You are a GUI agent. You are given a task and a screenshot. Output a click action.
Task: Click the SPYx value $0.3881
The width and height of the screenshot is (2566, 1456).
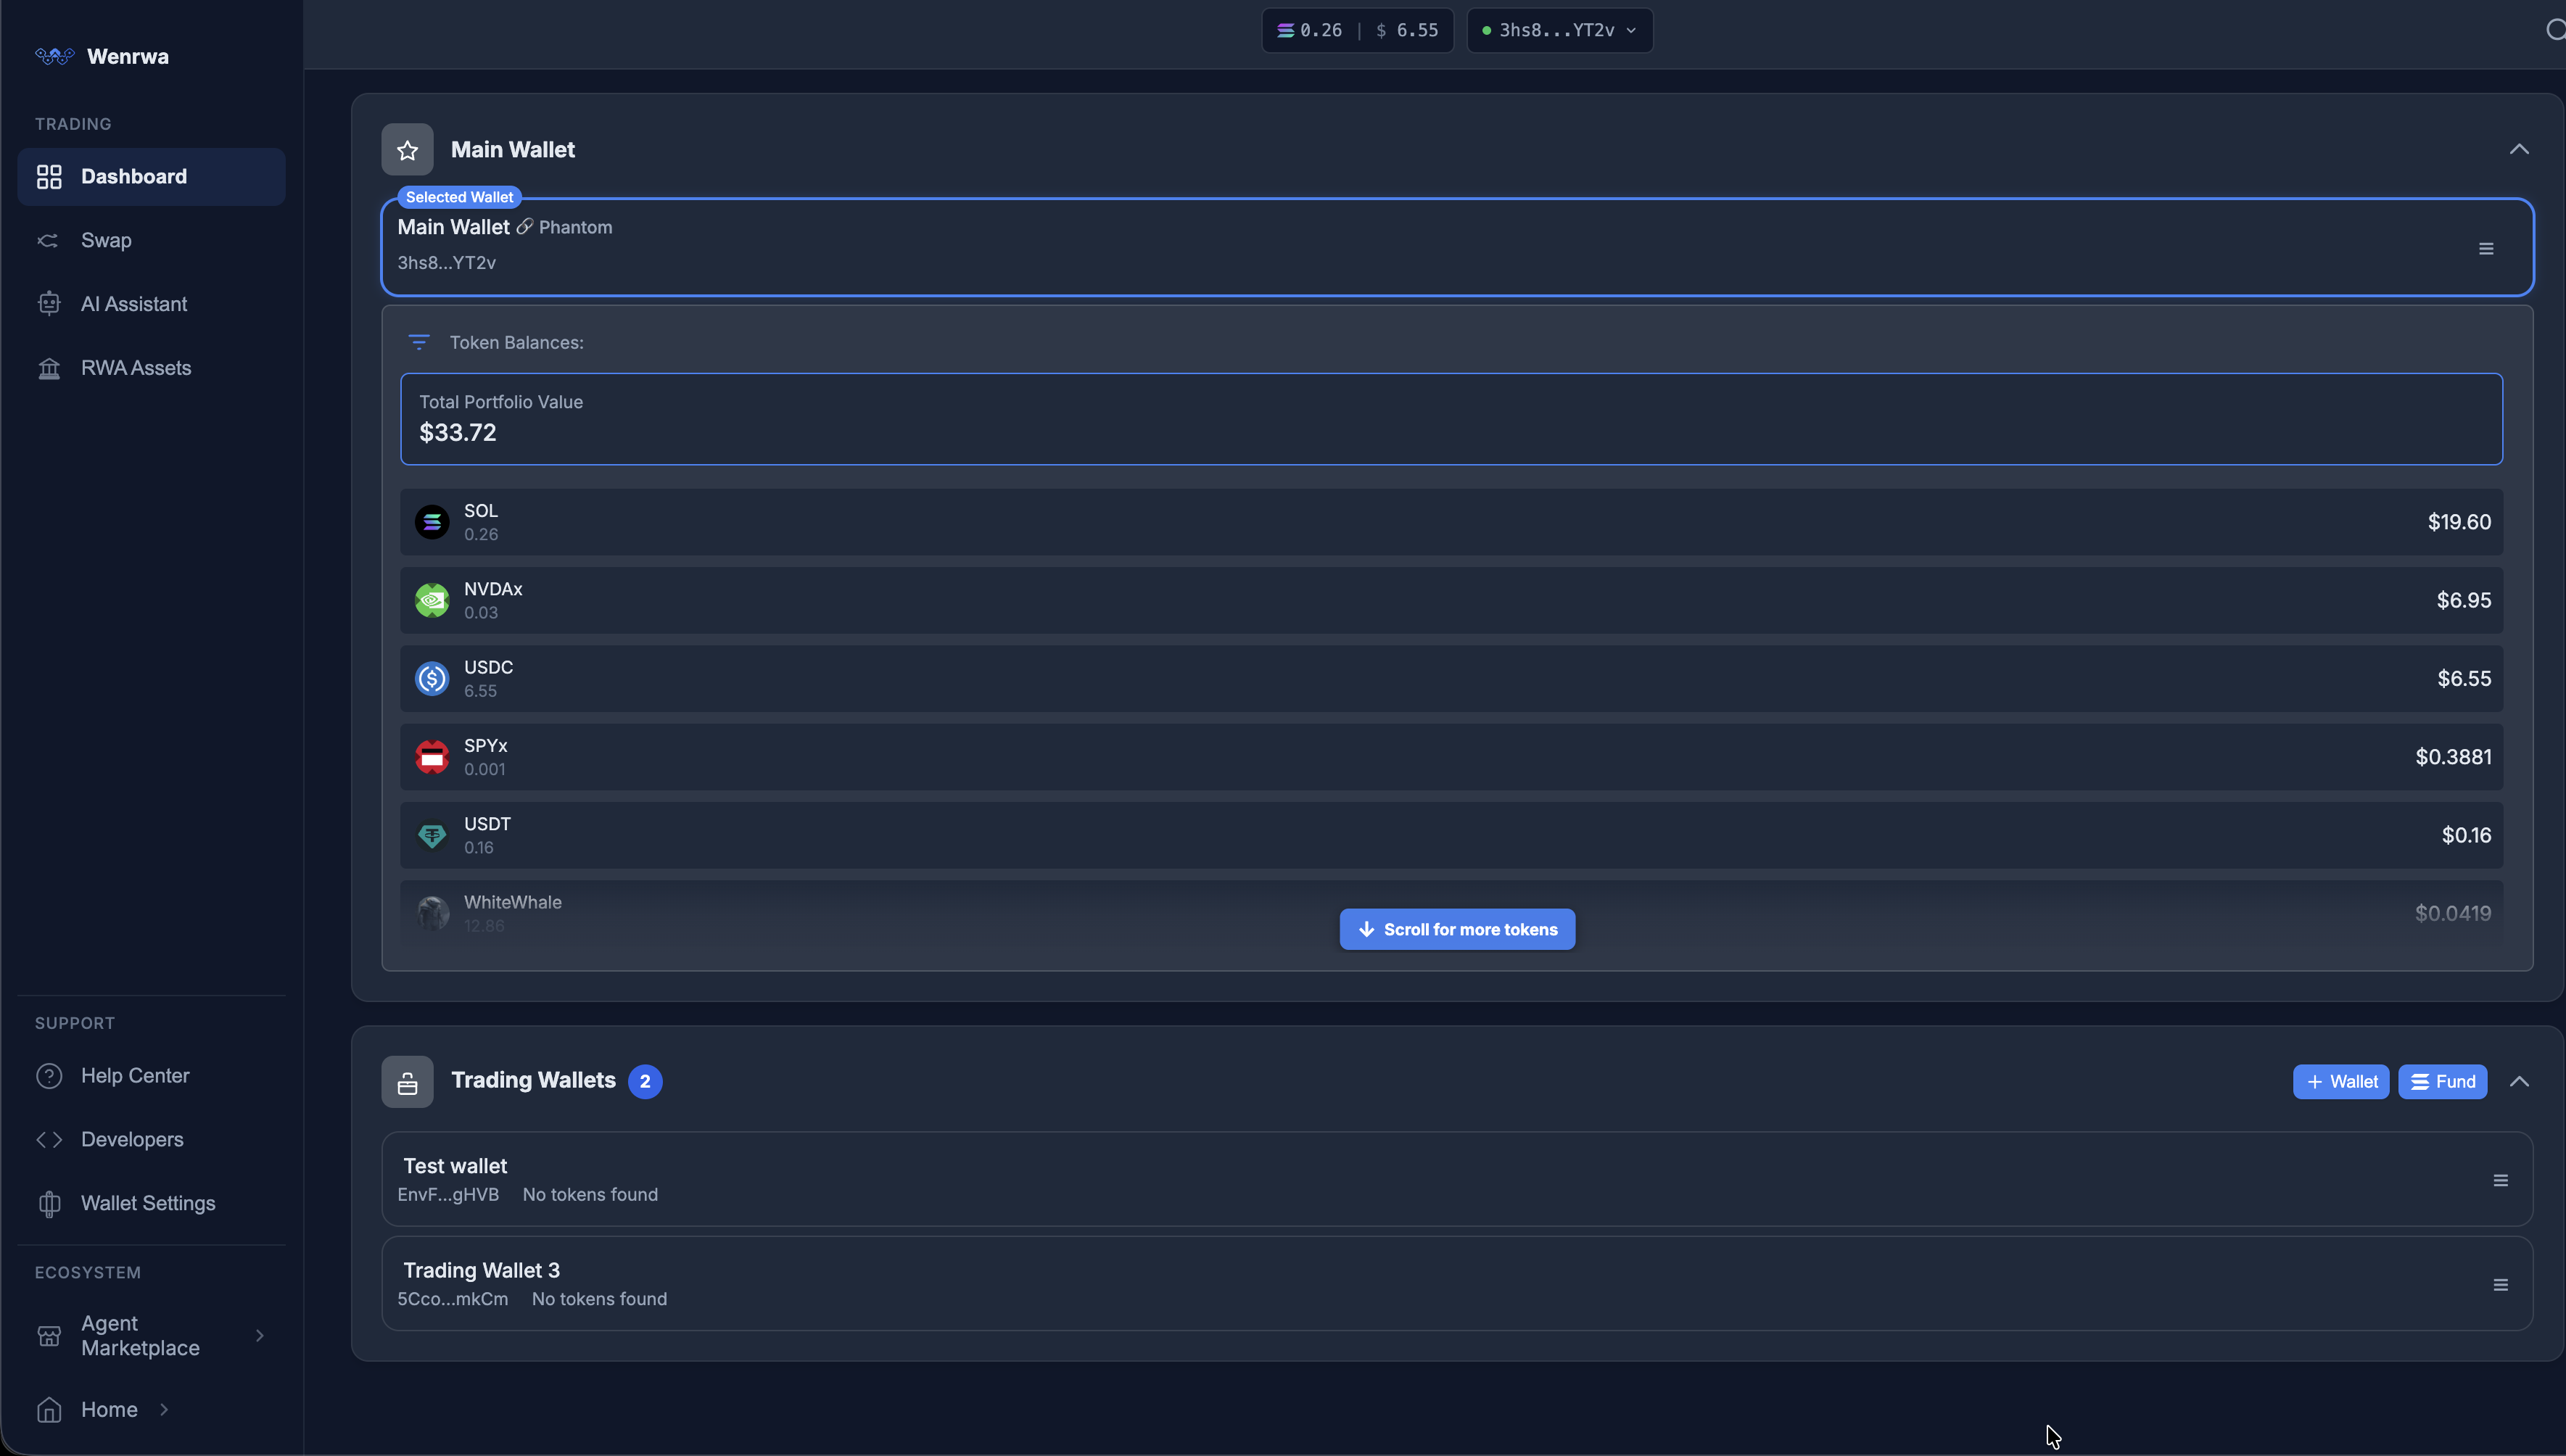click(2453, 757)
